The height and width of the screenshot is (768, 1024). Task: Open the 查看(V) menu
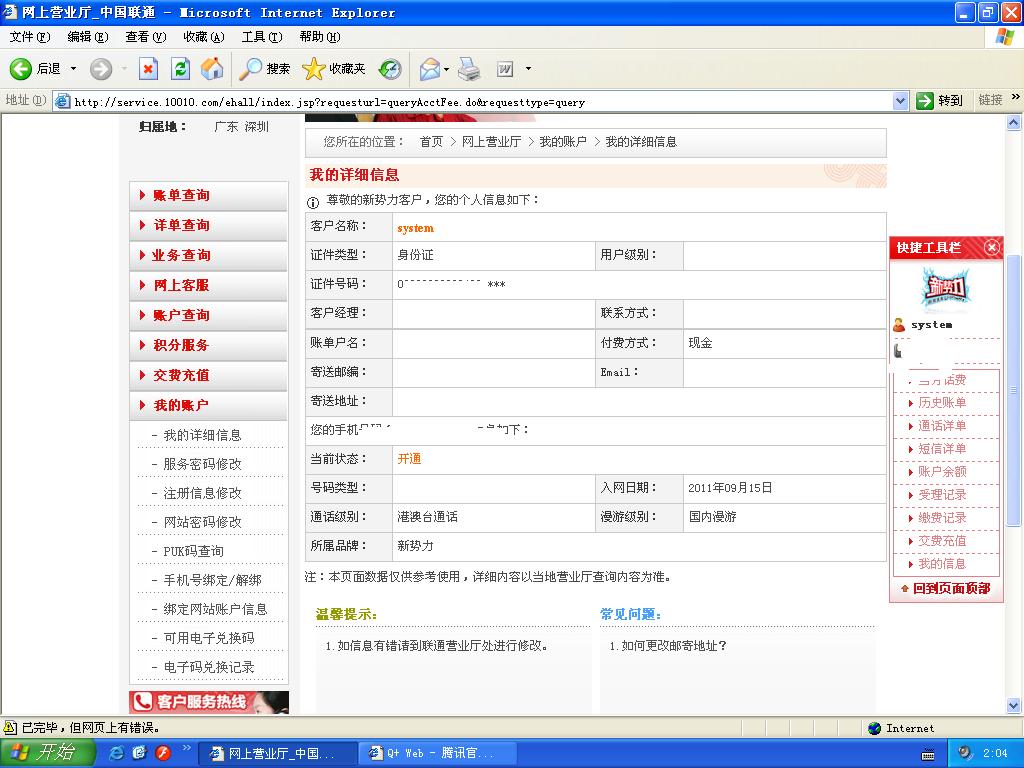pyautogui.click(x=145, y=37)
